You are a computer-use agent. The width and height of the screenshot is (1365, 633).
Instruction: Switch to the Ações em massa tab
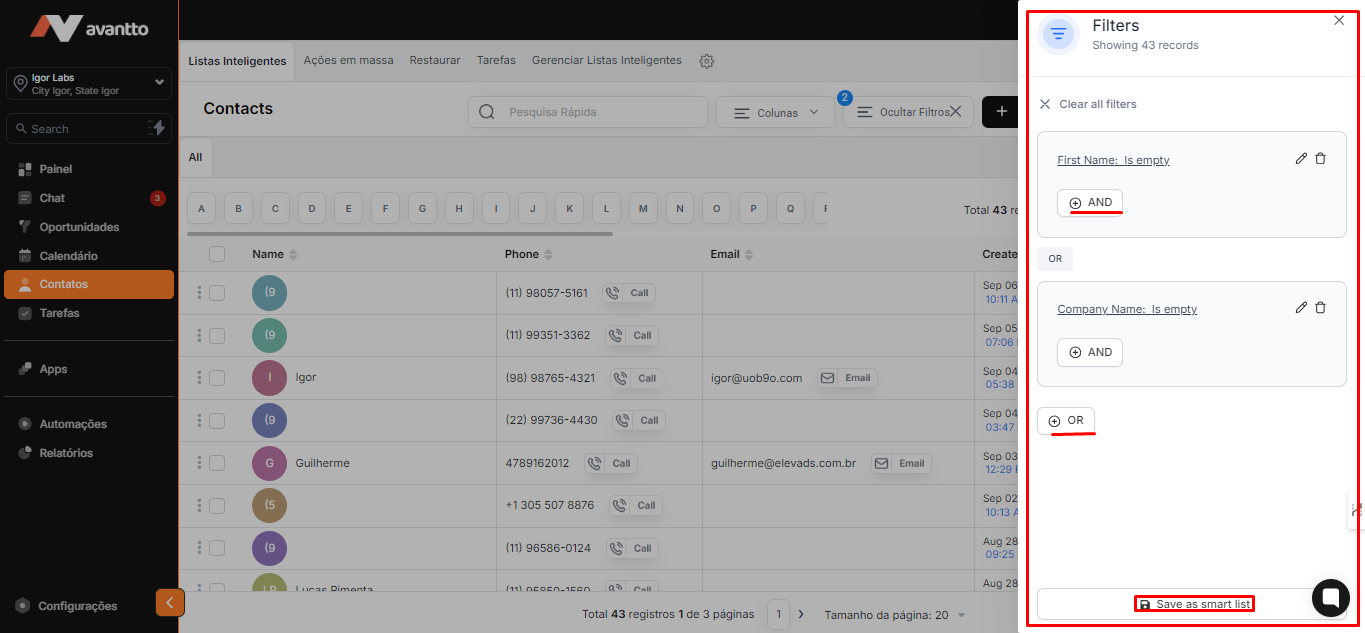pyautogui.click(x=348, y=60)
